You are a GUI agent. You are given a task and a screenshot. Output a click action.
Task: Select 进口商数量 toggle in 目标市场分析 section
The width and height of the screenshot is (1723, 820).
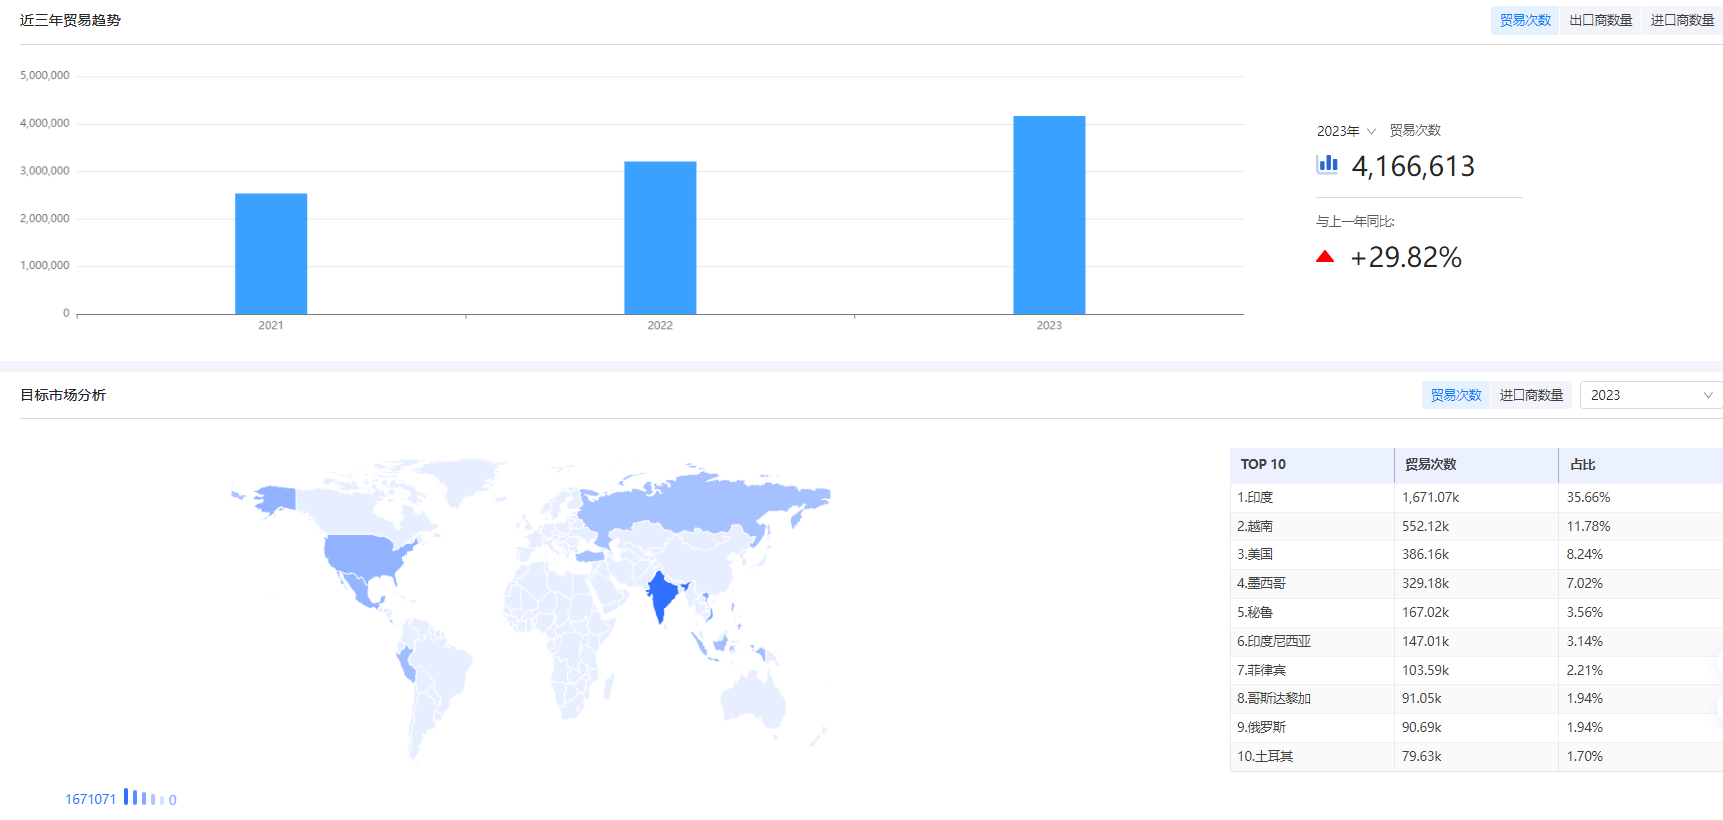[x=1531, y=395]
